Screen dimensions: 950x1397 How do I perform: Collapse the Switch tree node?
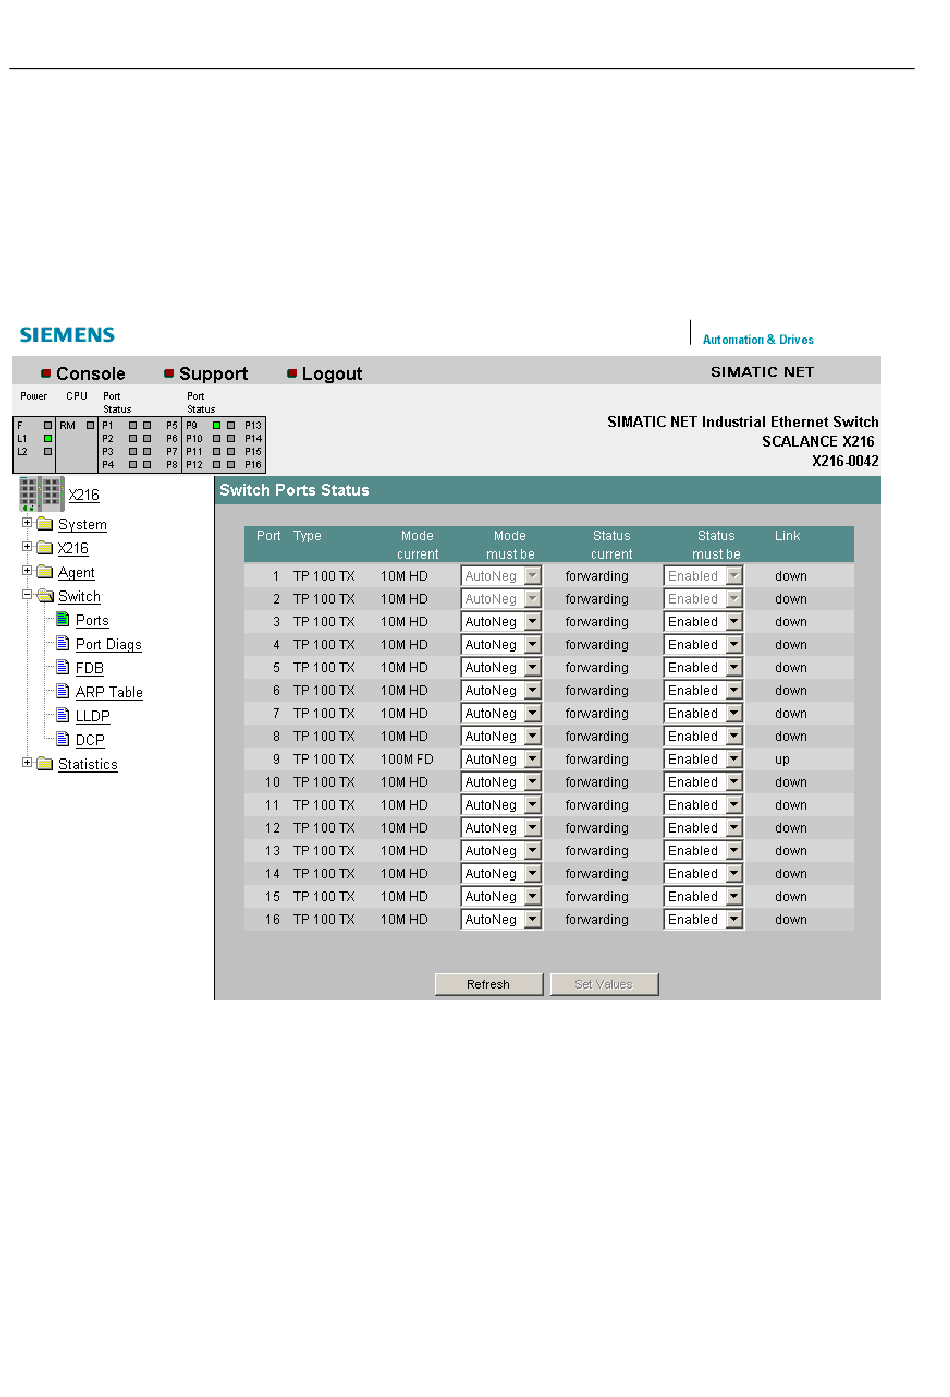click(27, 594)
